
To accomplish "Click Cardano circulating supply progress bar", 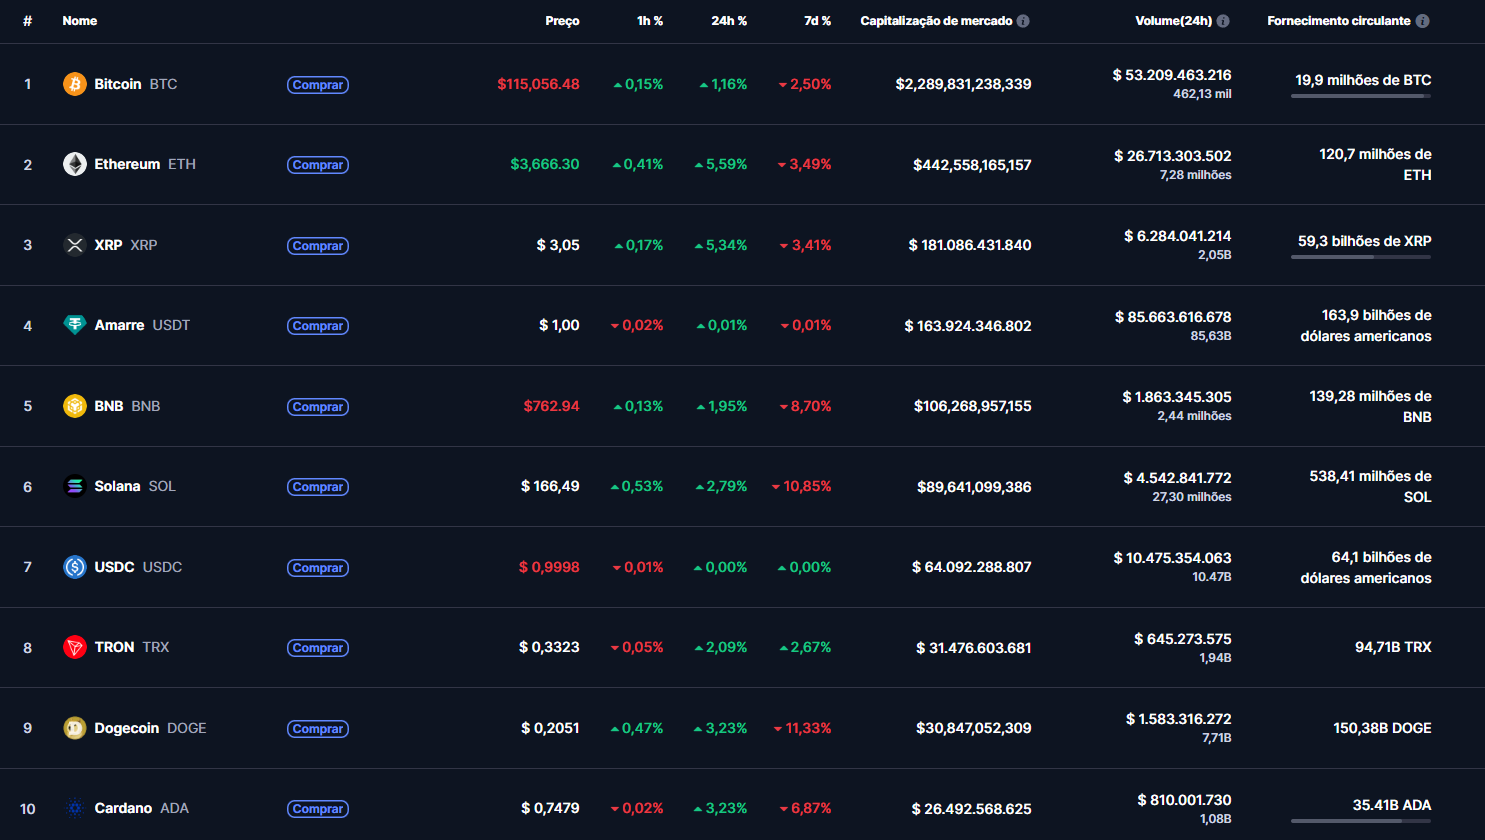I will point(1361,821).
